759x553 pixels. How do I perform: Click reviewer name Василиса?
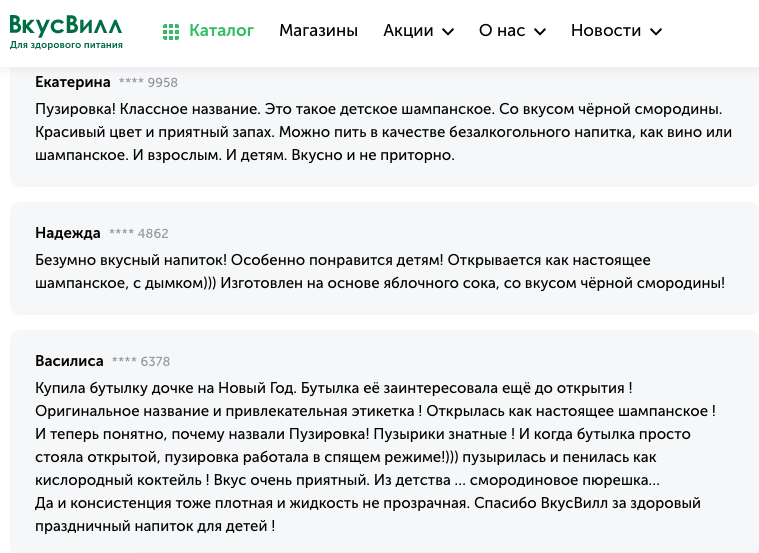(x=69, y=361)
